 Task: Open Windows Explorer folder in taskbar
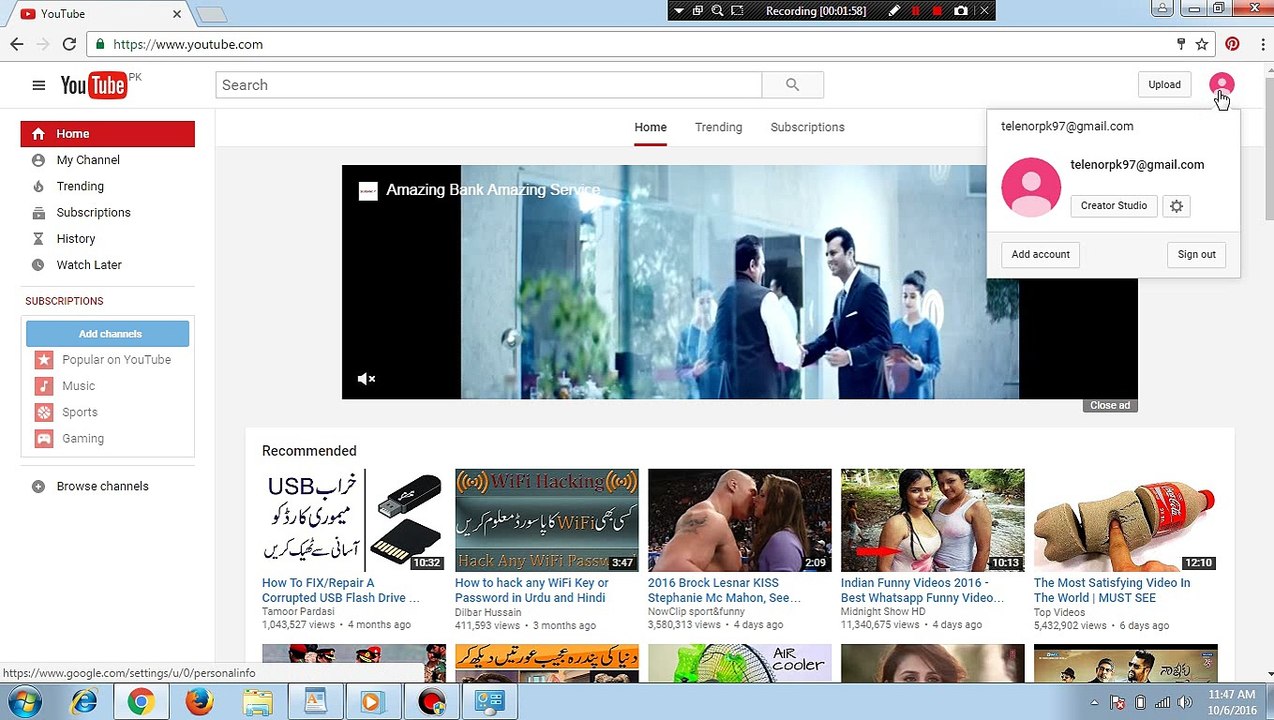(256, 702)
